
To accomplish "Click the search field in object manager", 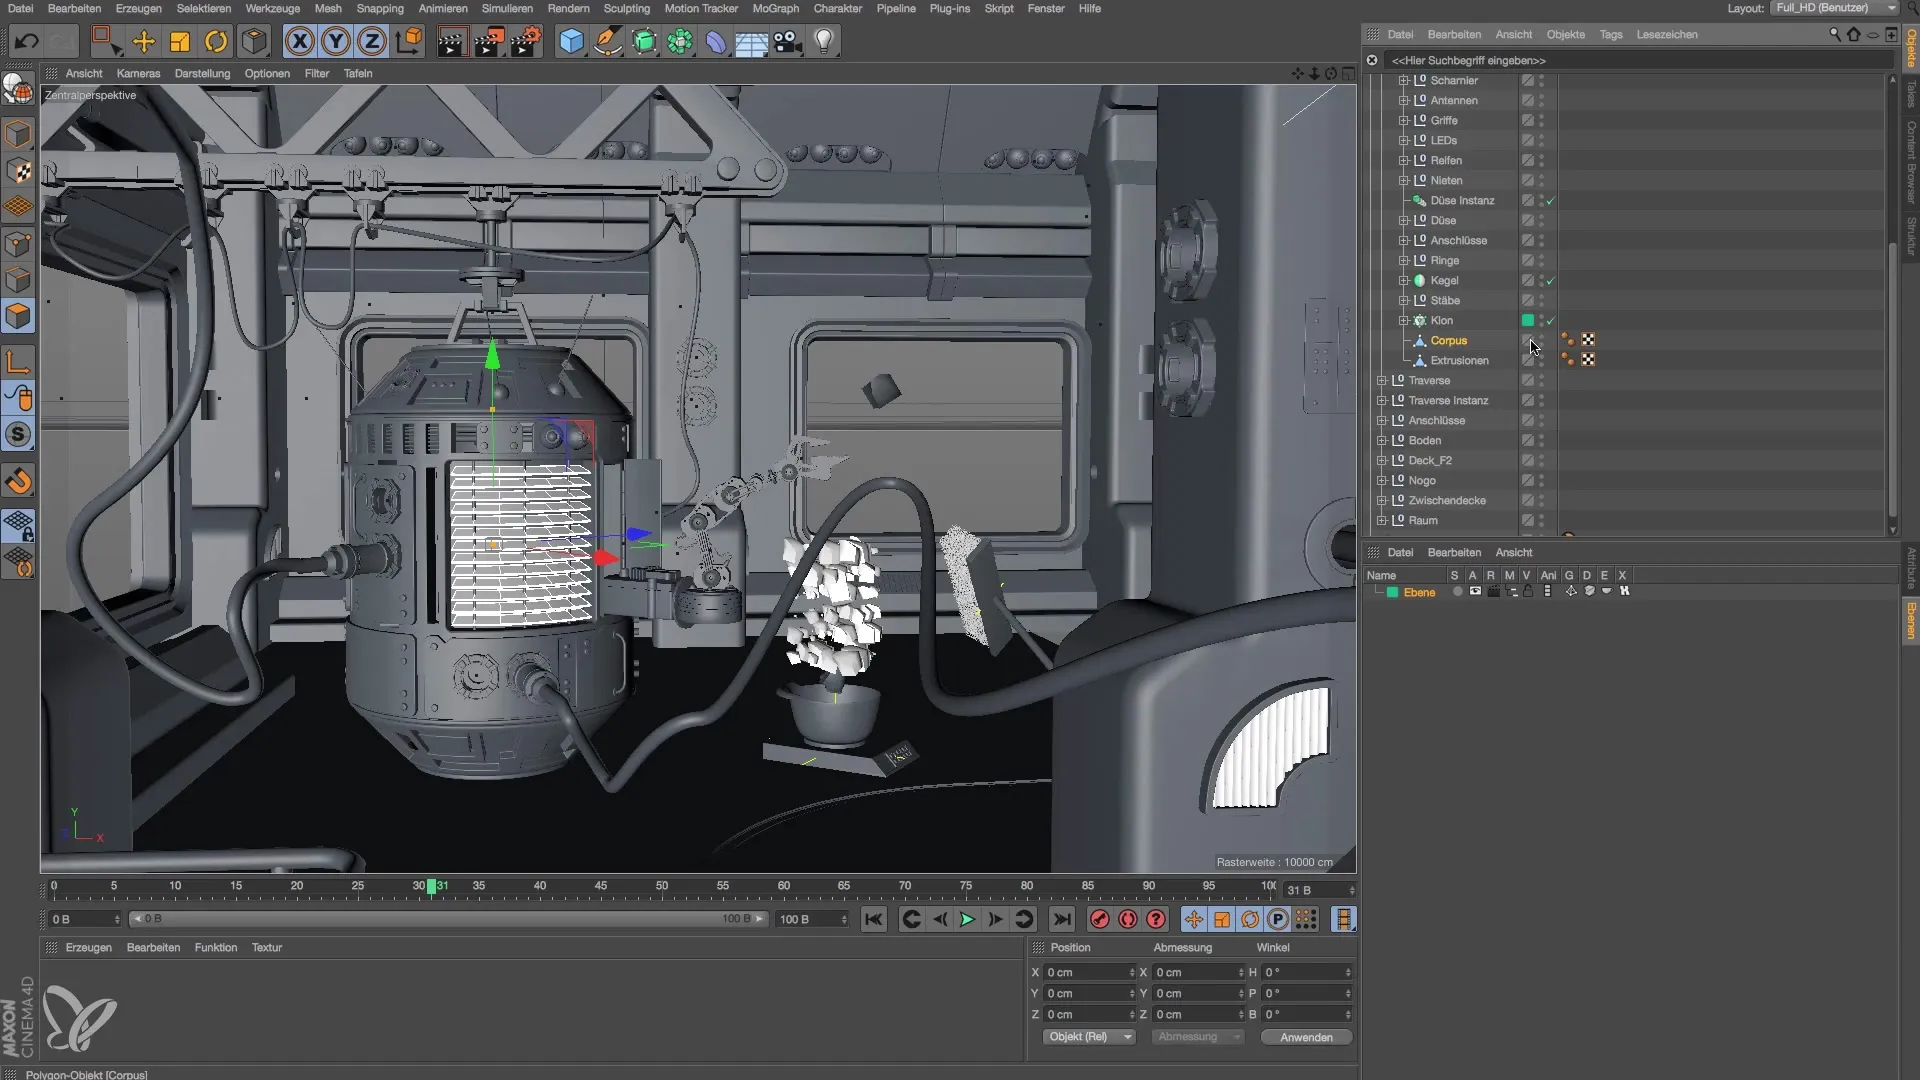I will click(1638, 60).
